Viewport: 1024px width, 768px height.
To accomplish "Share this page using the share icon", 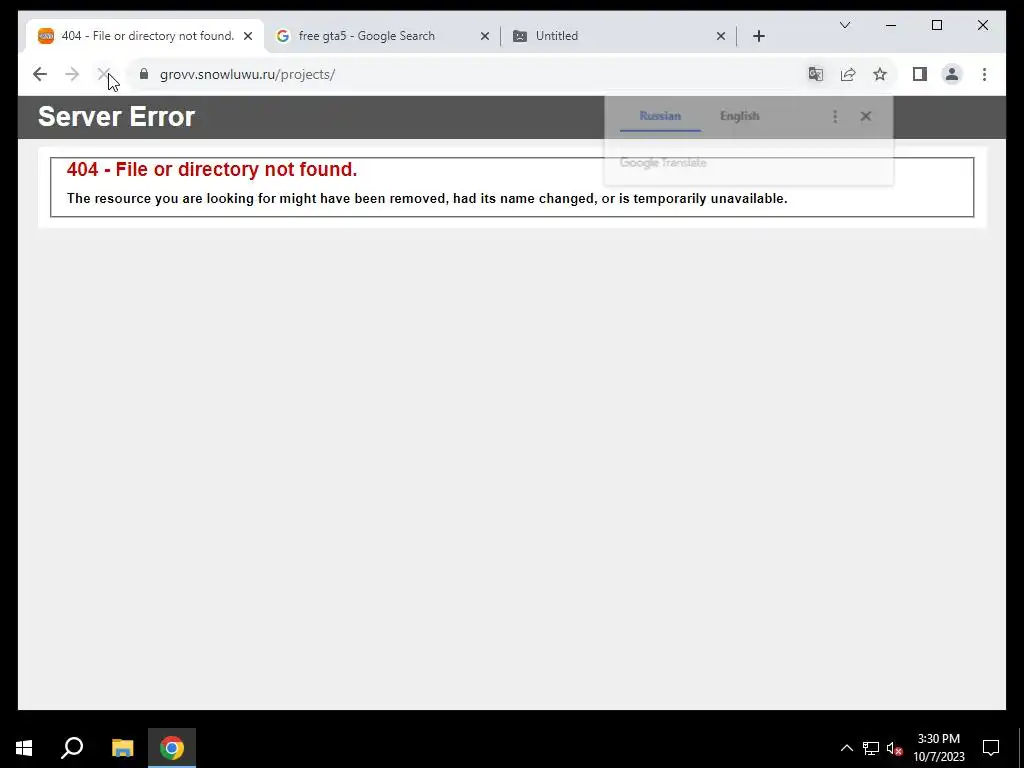I will 848,74.
